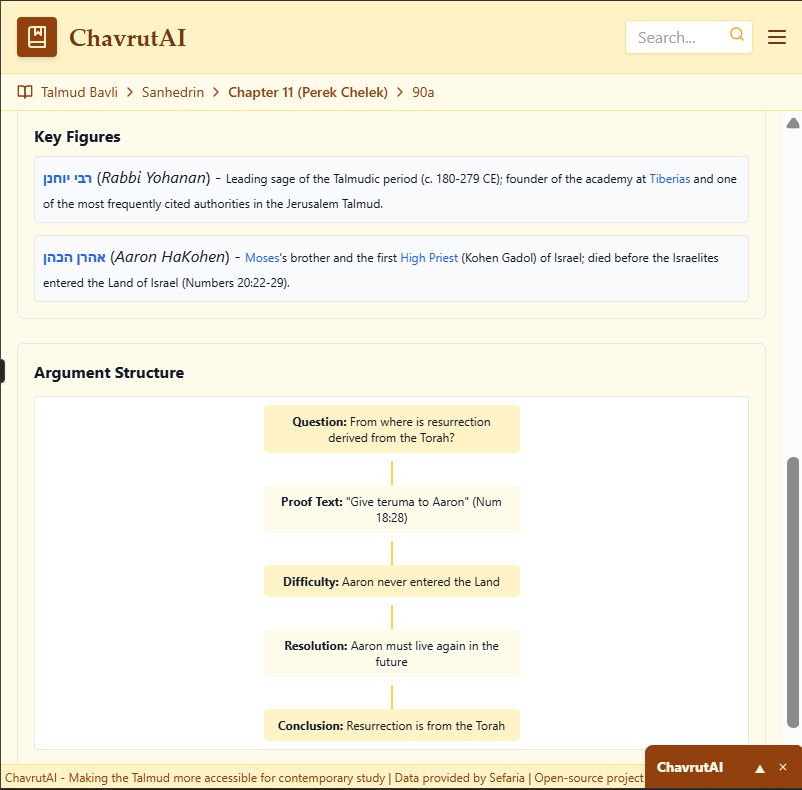The image size is (802, 790).
Task: Click the Key Figures heading
Action: [x=77, y=137]
